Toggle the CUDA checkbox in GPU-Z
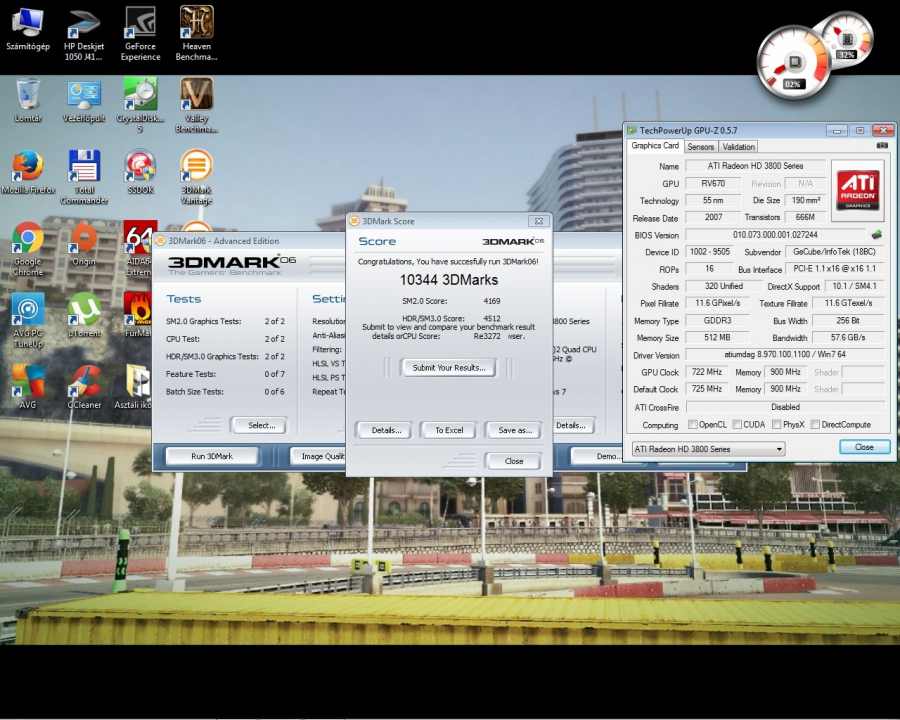This screenshot has height=720, width=900. pyautogui.click(x=736, y=424)
